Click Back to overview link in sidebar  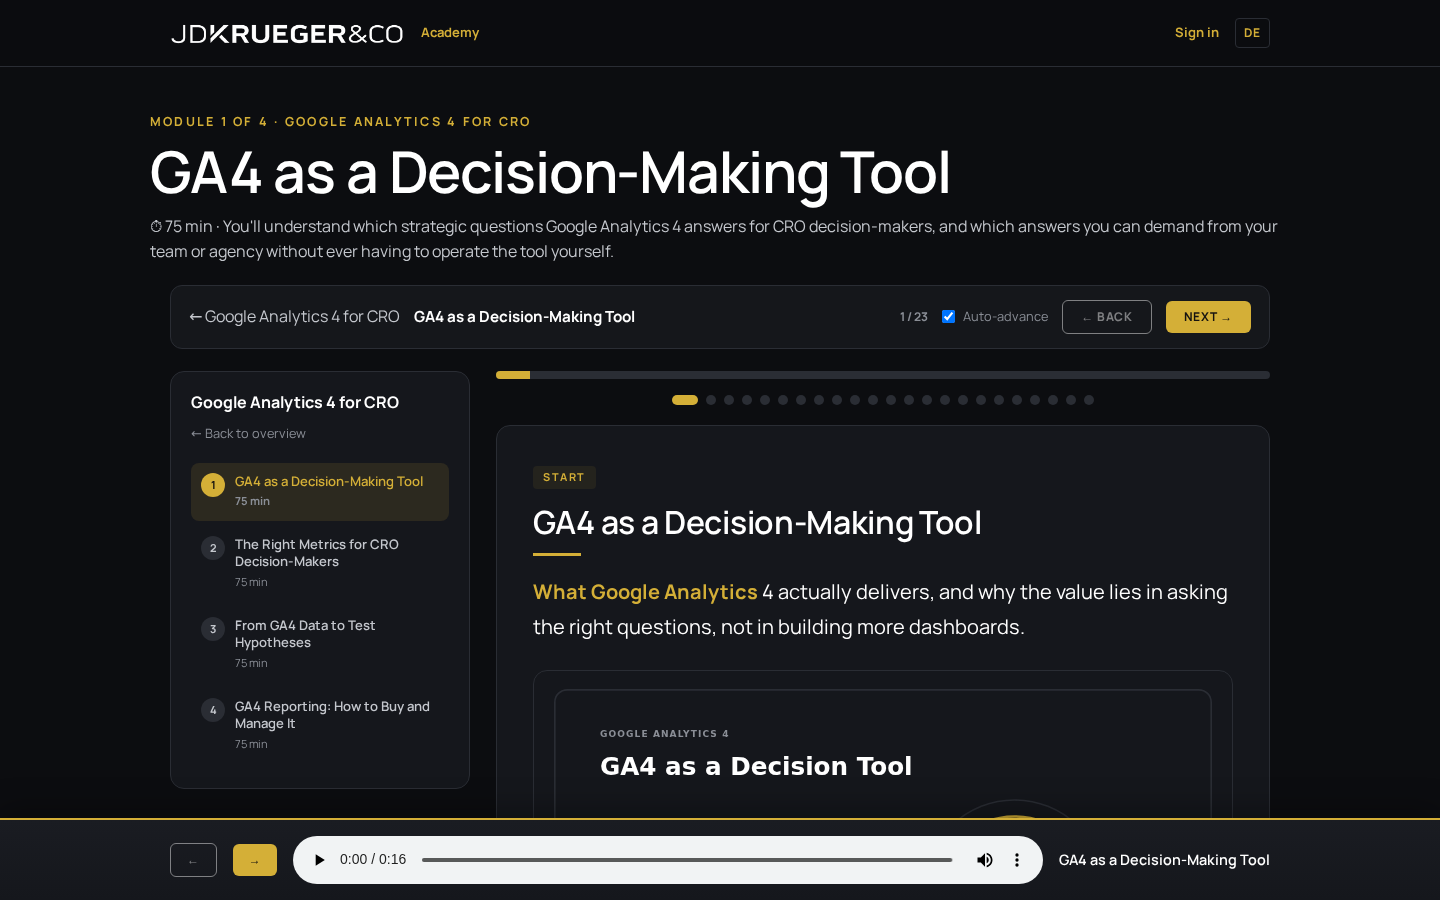pos(248,434)
